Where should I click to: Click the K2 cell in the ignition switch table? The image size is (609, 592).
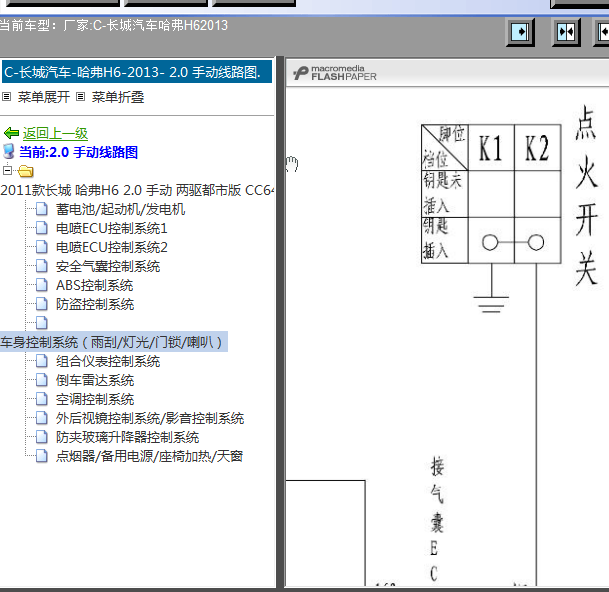[x=537, y=148]
